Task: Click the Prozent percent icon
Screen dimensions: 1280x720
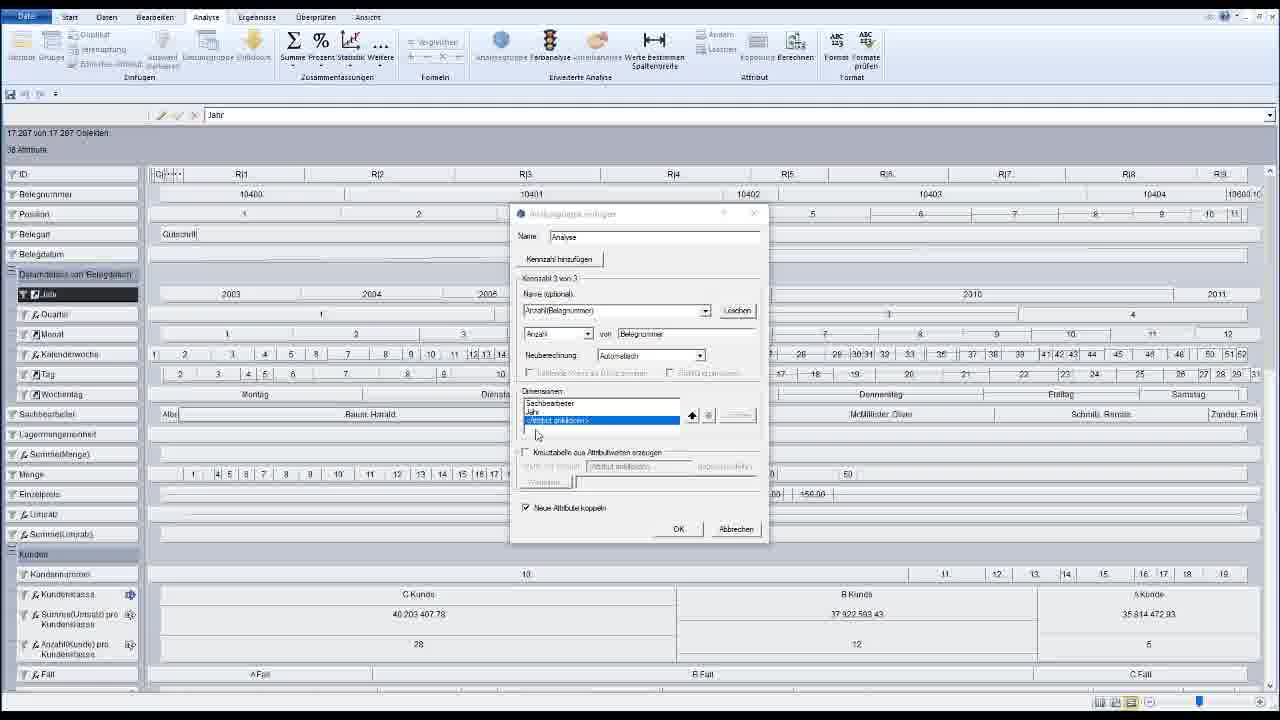Action: click(321, 40)
